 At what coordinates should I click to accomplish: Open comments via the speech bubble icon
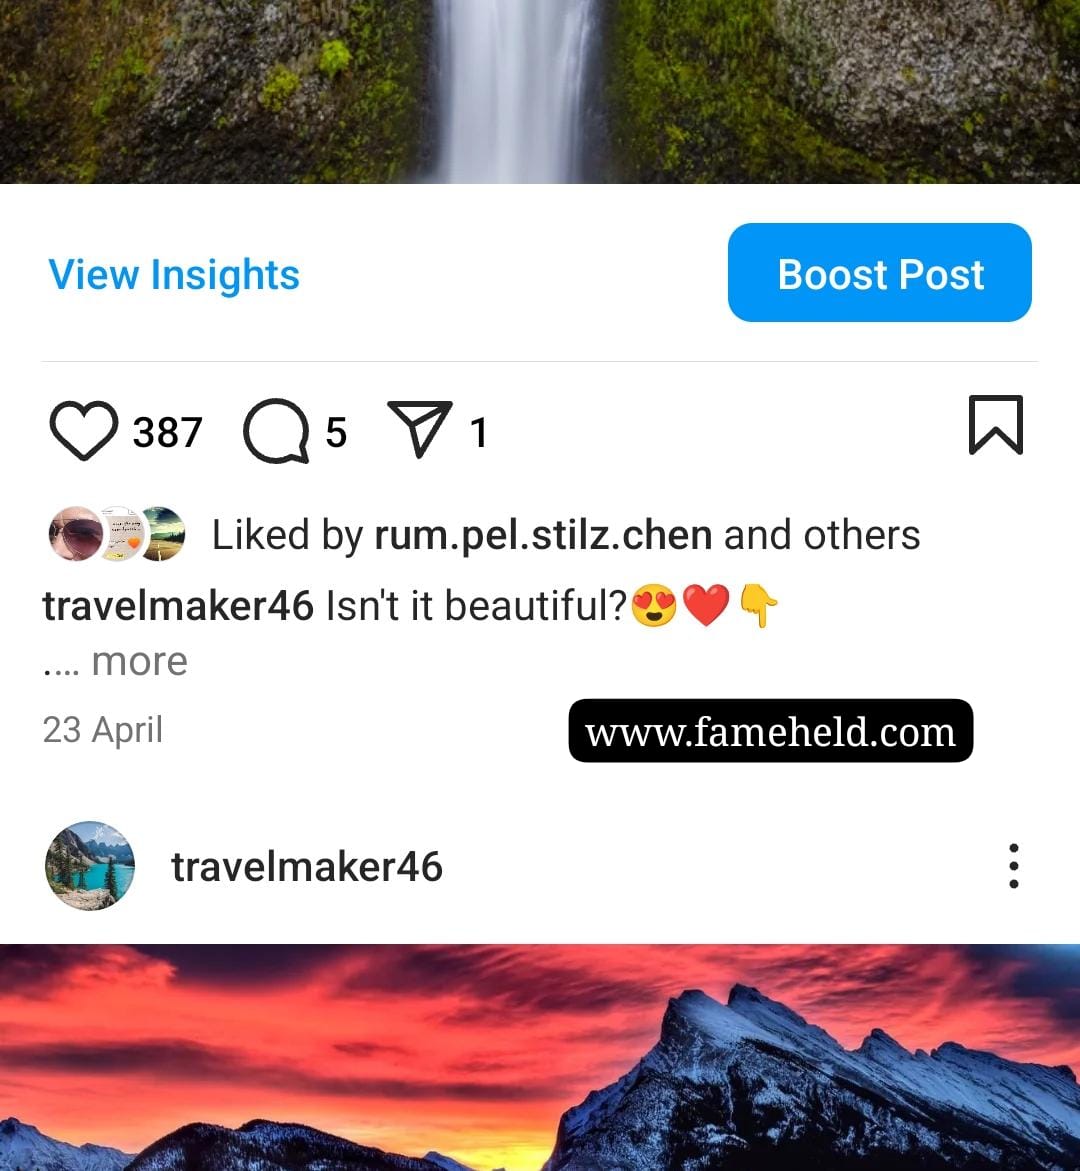276,431
